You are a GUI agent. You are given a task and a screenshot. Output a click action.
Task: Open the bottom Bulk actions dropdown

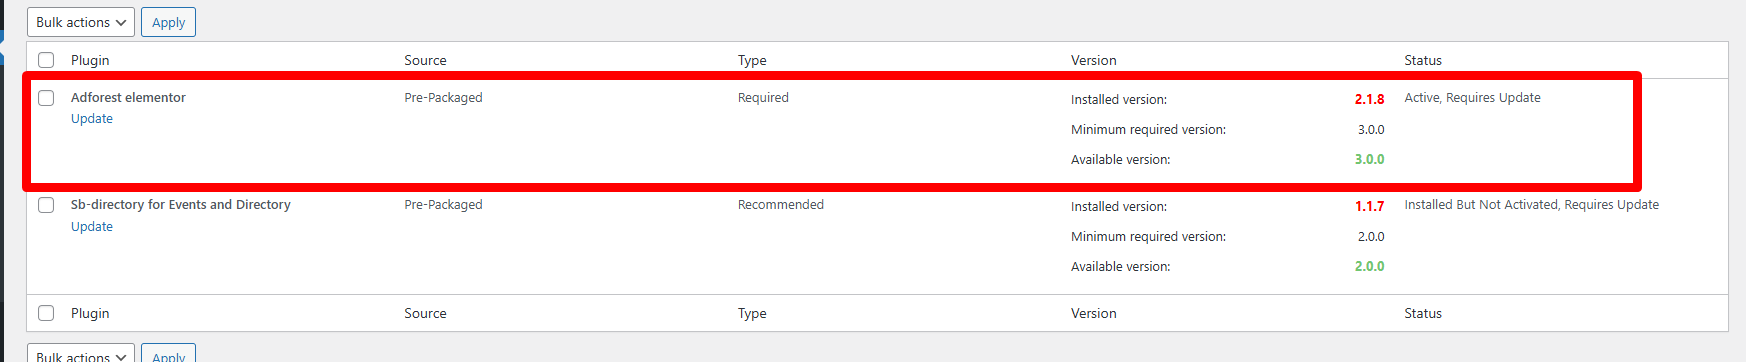[x=81, y=354]
